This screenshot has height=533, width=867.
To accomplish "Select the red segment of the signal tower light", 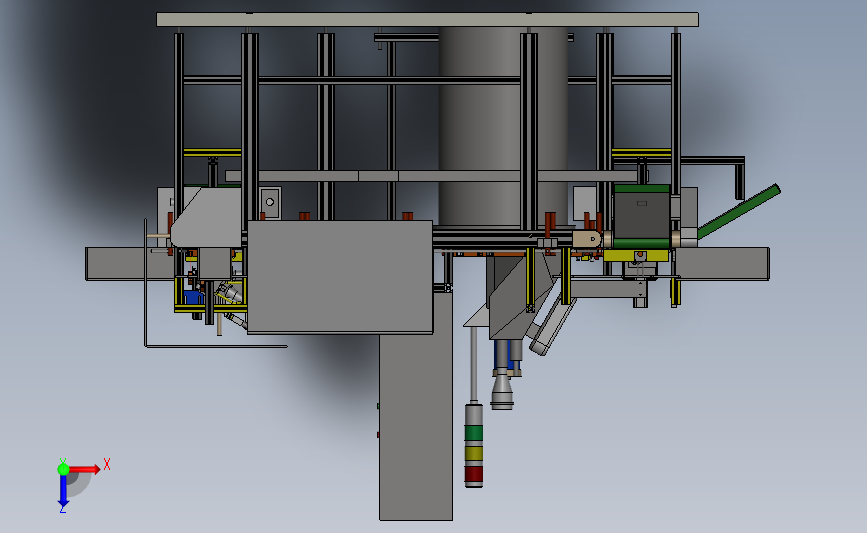I will (473, 474).
